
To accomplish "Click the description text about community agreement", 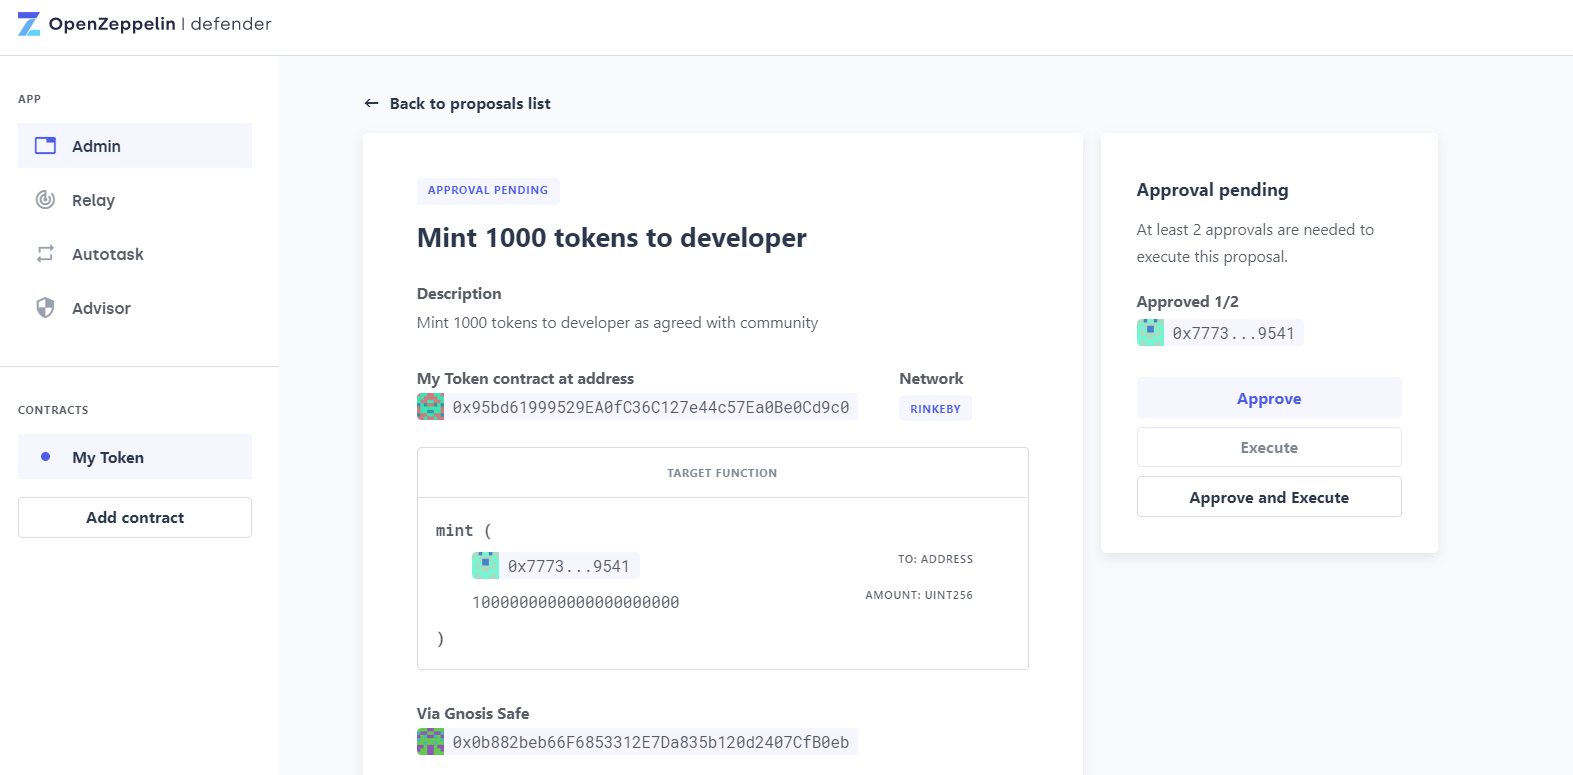I will 617,323.
